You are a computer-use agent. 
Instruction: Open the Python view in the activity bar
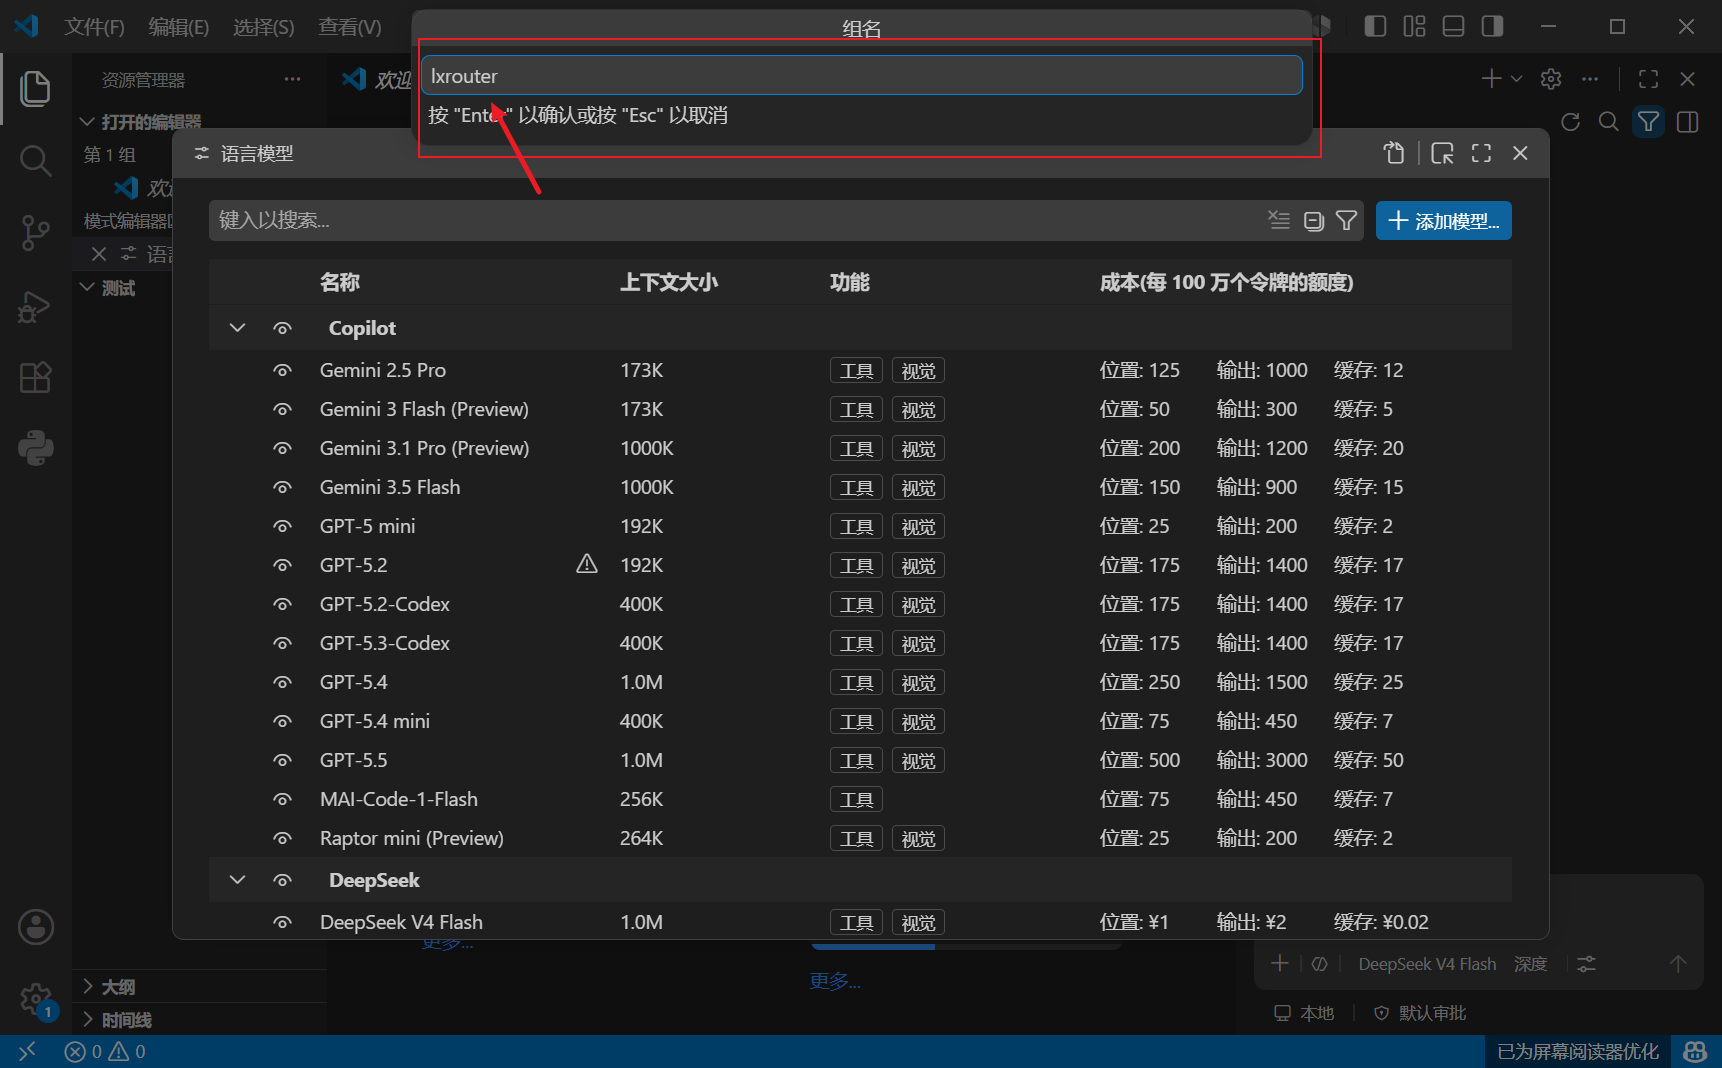pos(35,449)
